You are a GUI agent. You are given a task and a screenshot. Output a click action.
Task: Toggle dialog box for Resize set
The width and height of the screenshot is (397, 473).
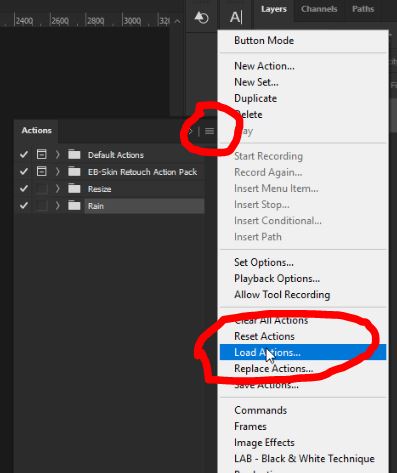click(42, 188)
